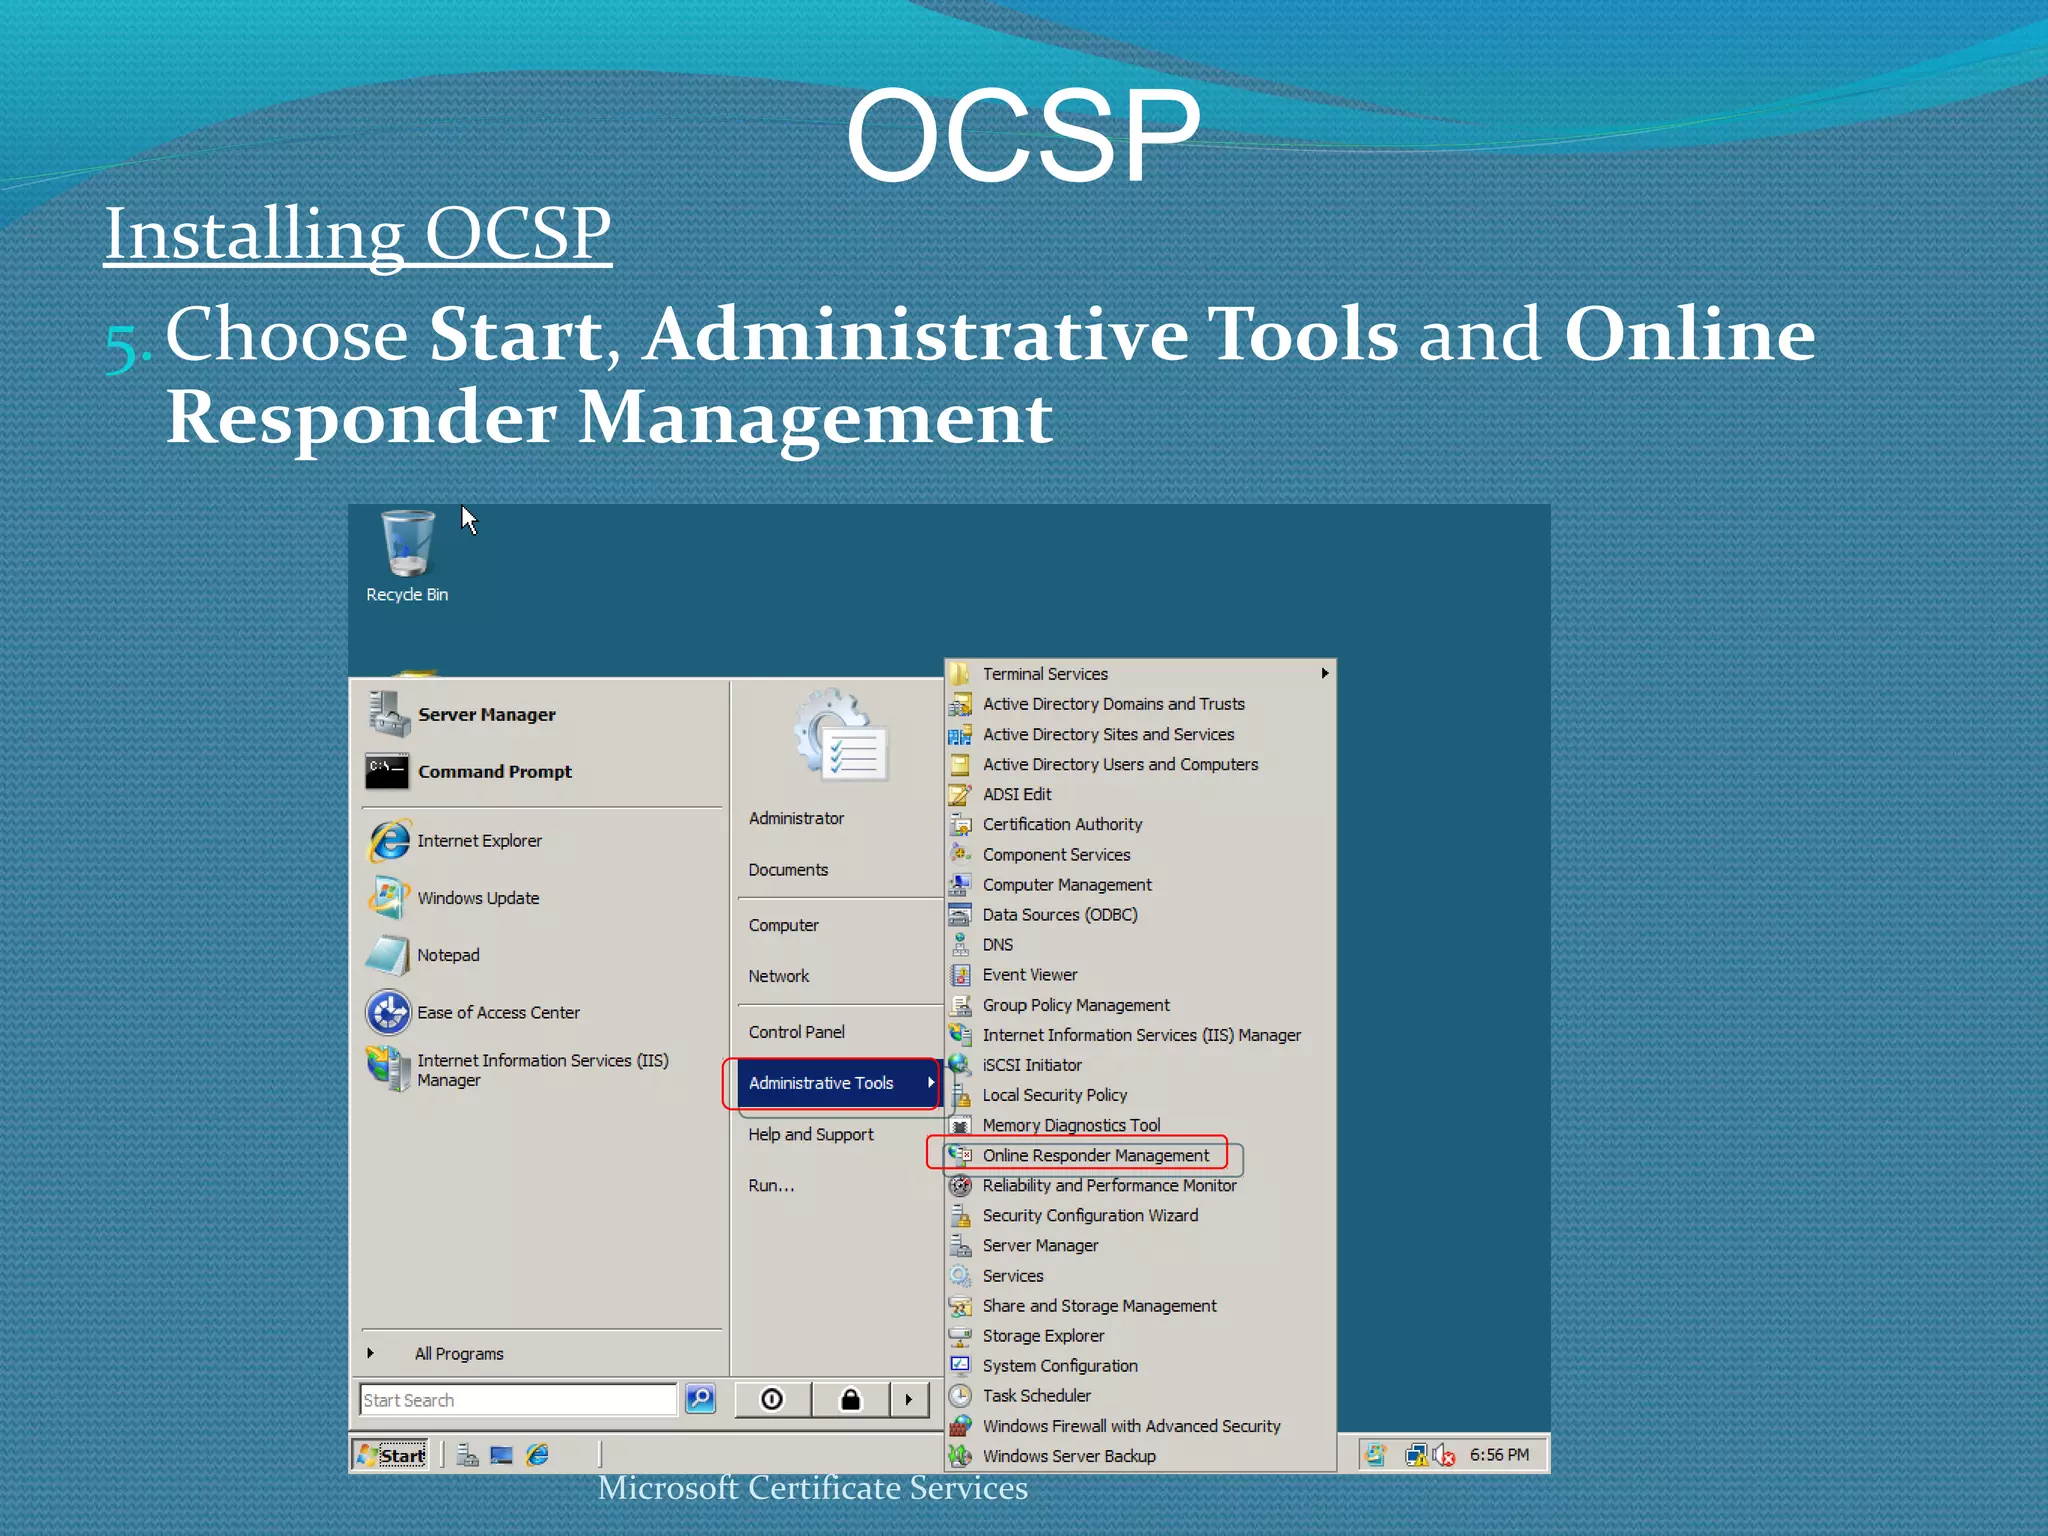The width and height of the screenshot is (2048, 1536).
Task: Open Internet Information Services (IIS) Manager entry
Action: pos(1141,1035)
